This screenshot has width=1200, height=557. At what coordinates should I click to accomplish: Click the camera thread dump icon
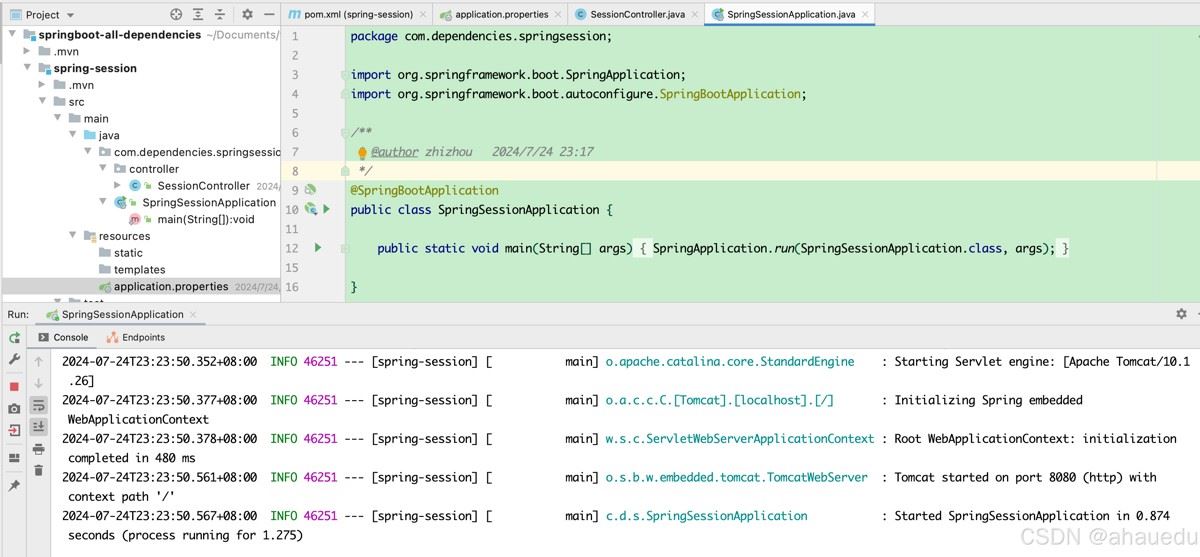pos(14,409)
